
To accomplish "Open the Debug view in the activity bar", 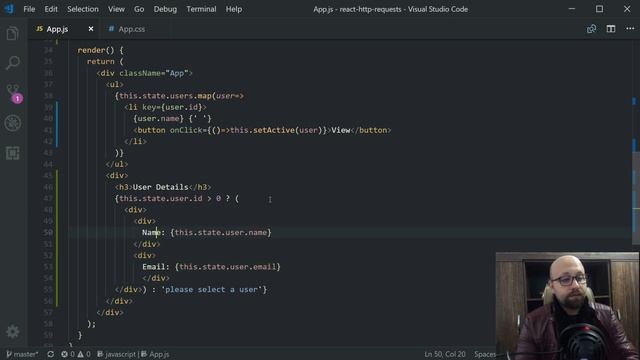I will (x=13, y=123).
